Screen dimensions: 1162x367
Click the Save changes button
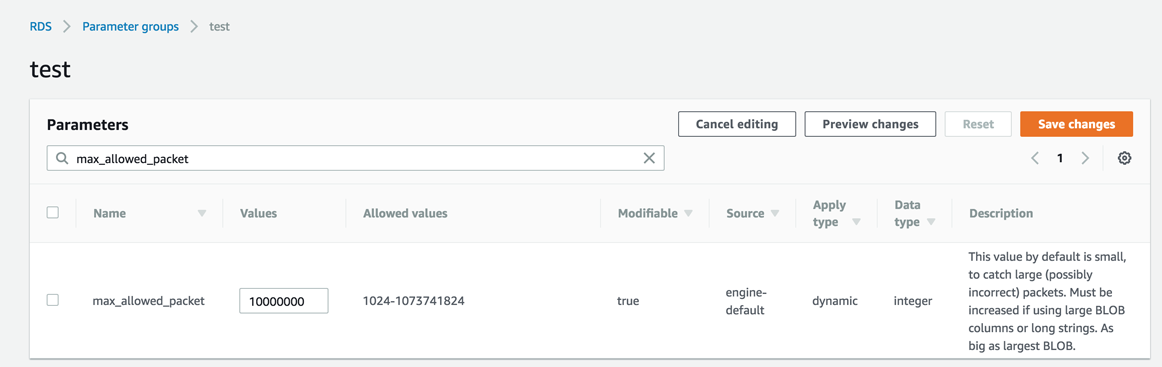(x=1076, y=124)
